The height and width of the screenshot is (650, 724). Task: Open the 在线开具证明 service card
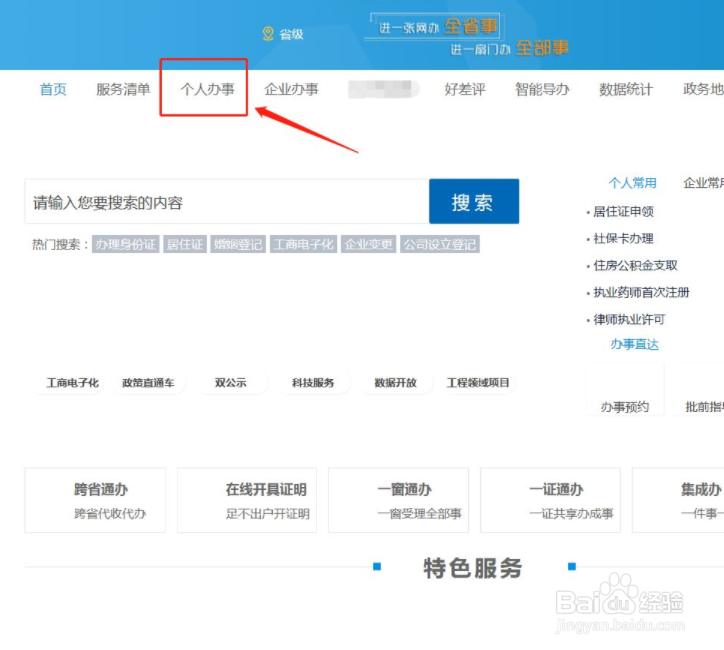tap(247, 500)
